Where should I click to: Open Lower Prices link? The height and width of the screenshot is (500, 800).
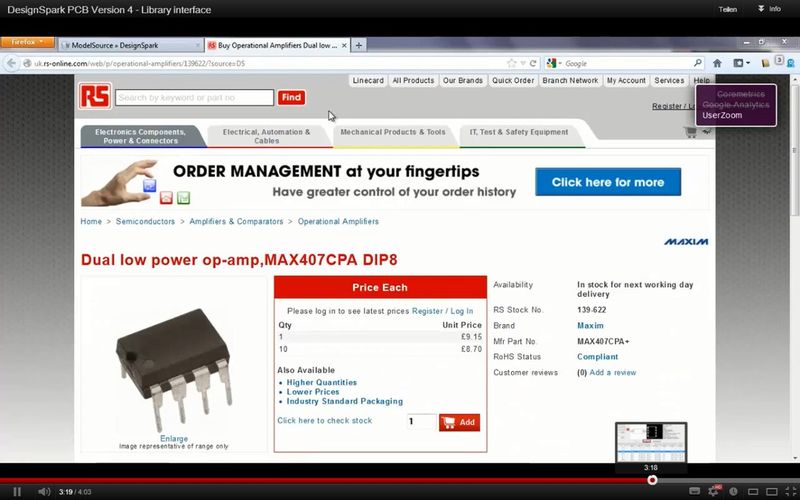point(313,392)
